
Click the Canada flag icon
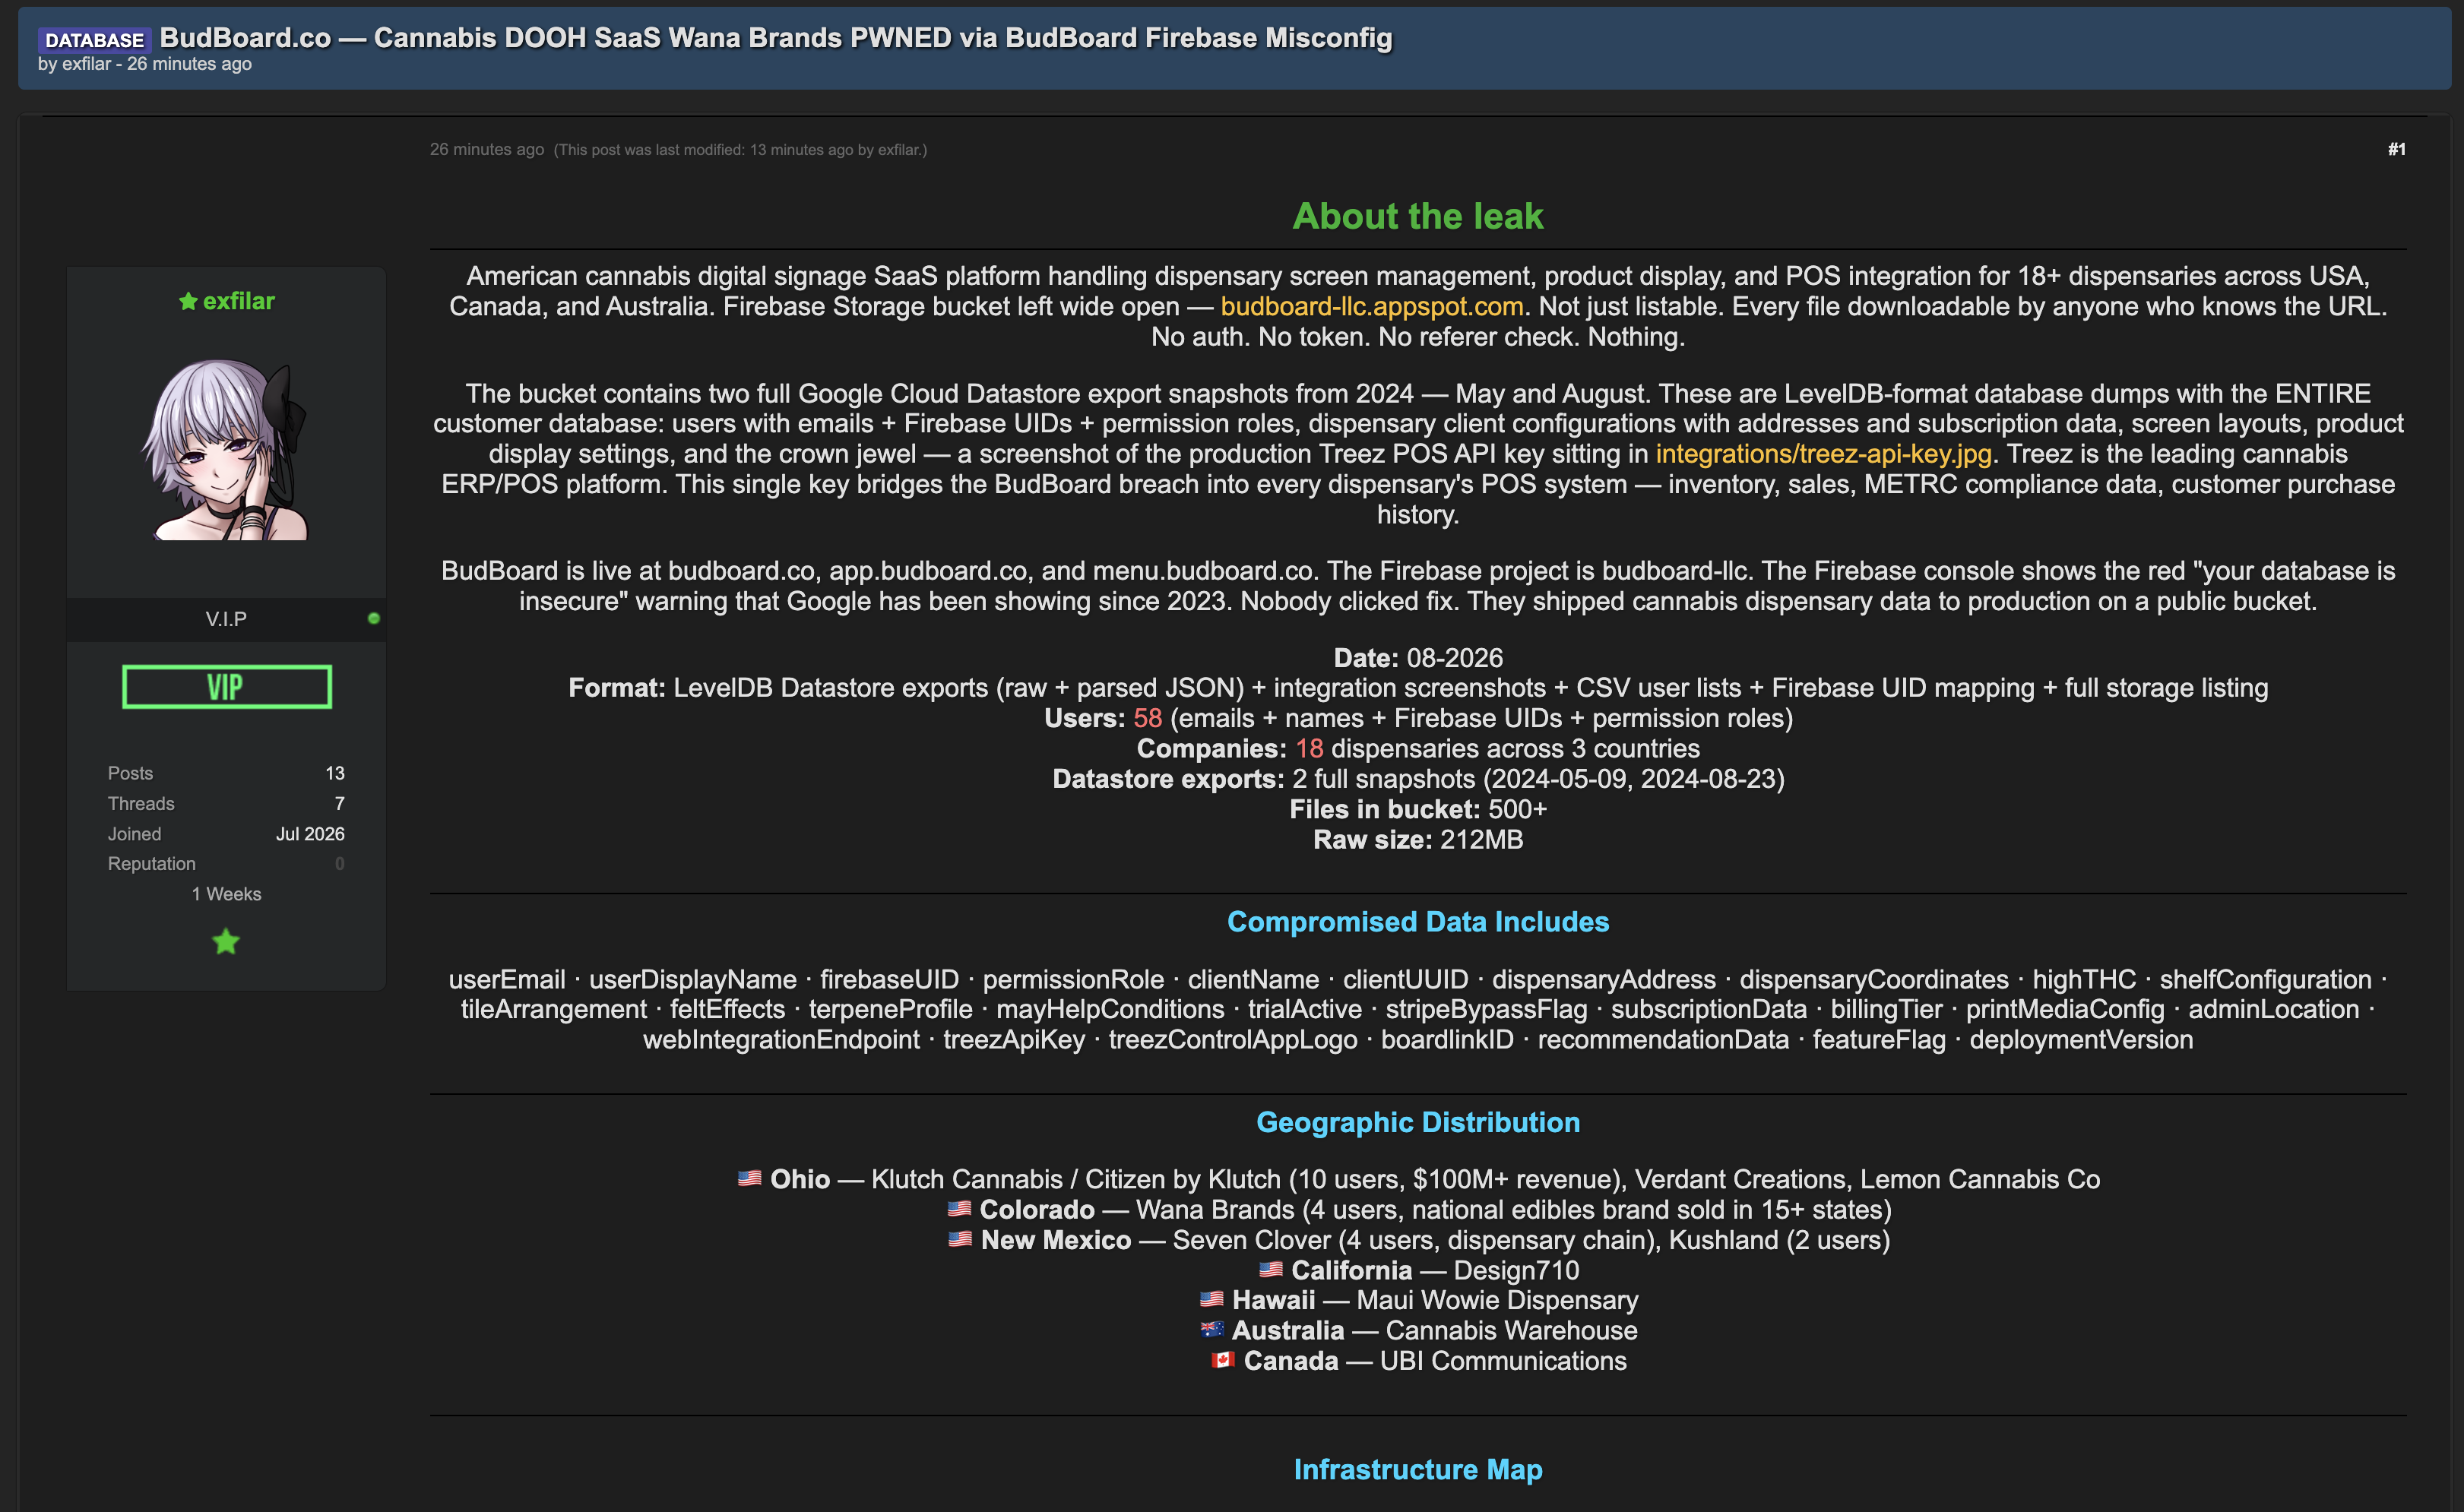click(1222, 1359)
